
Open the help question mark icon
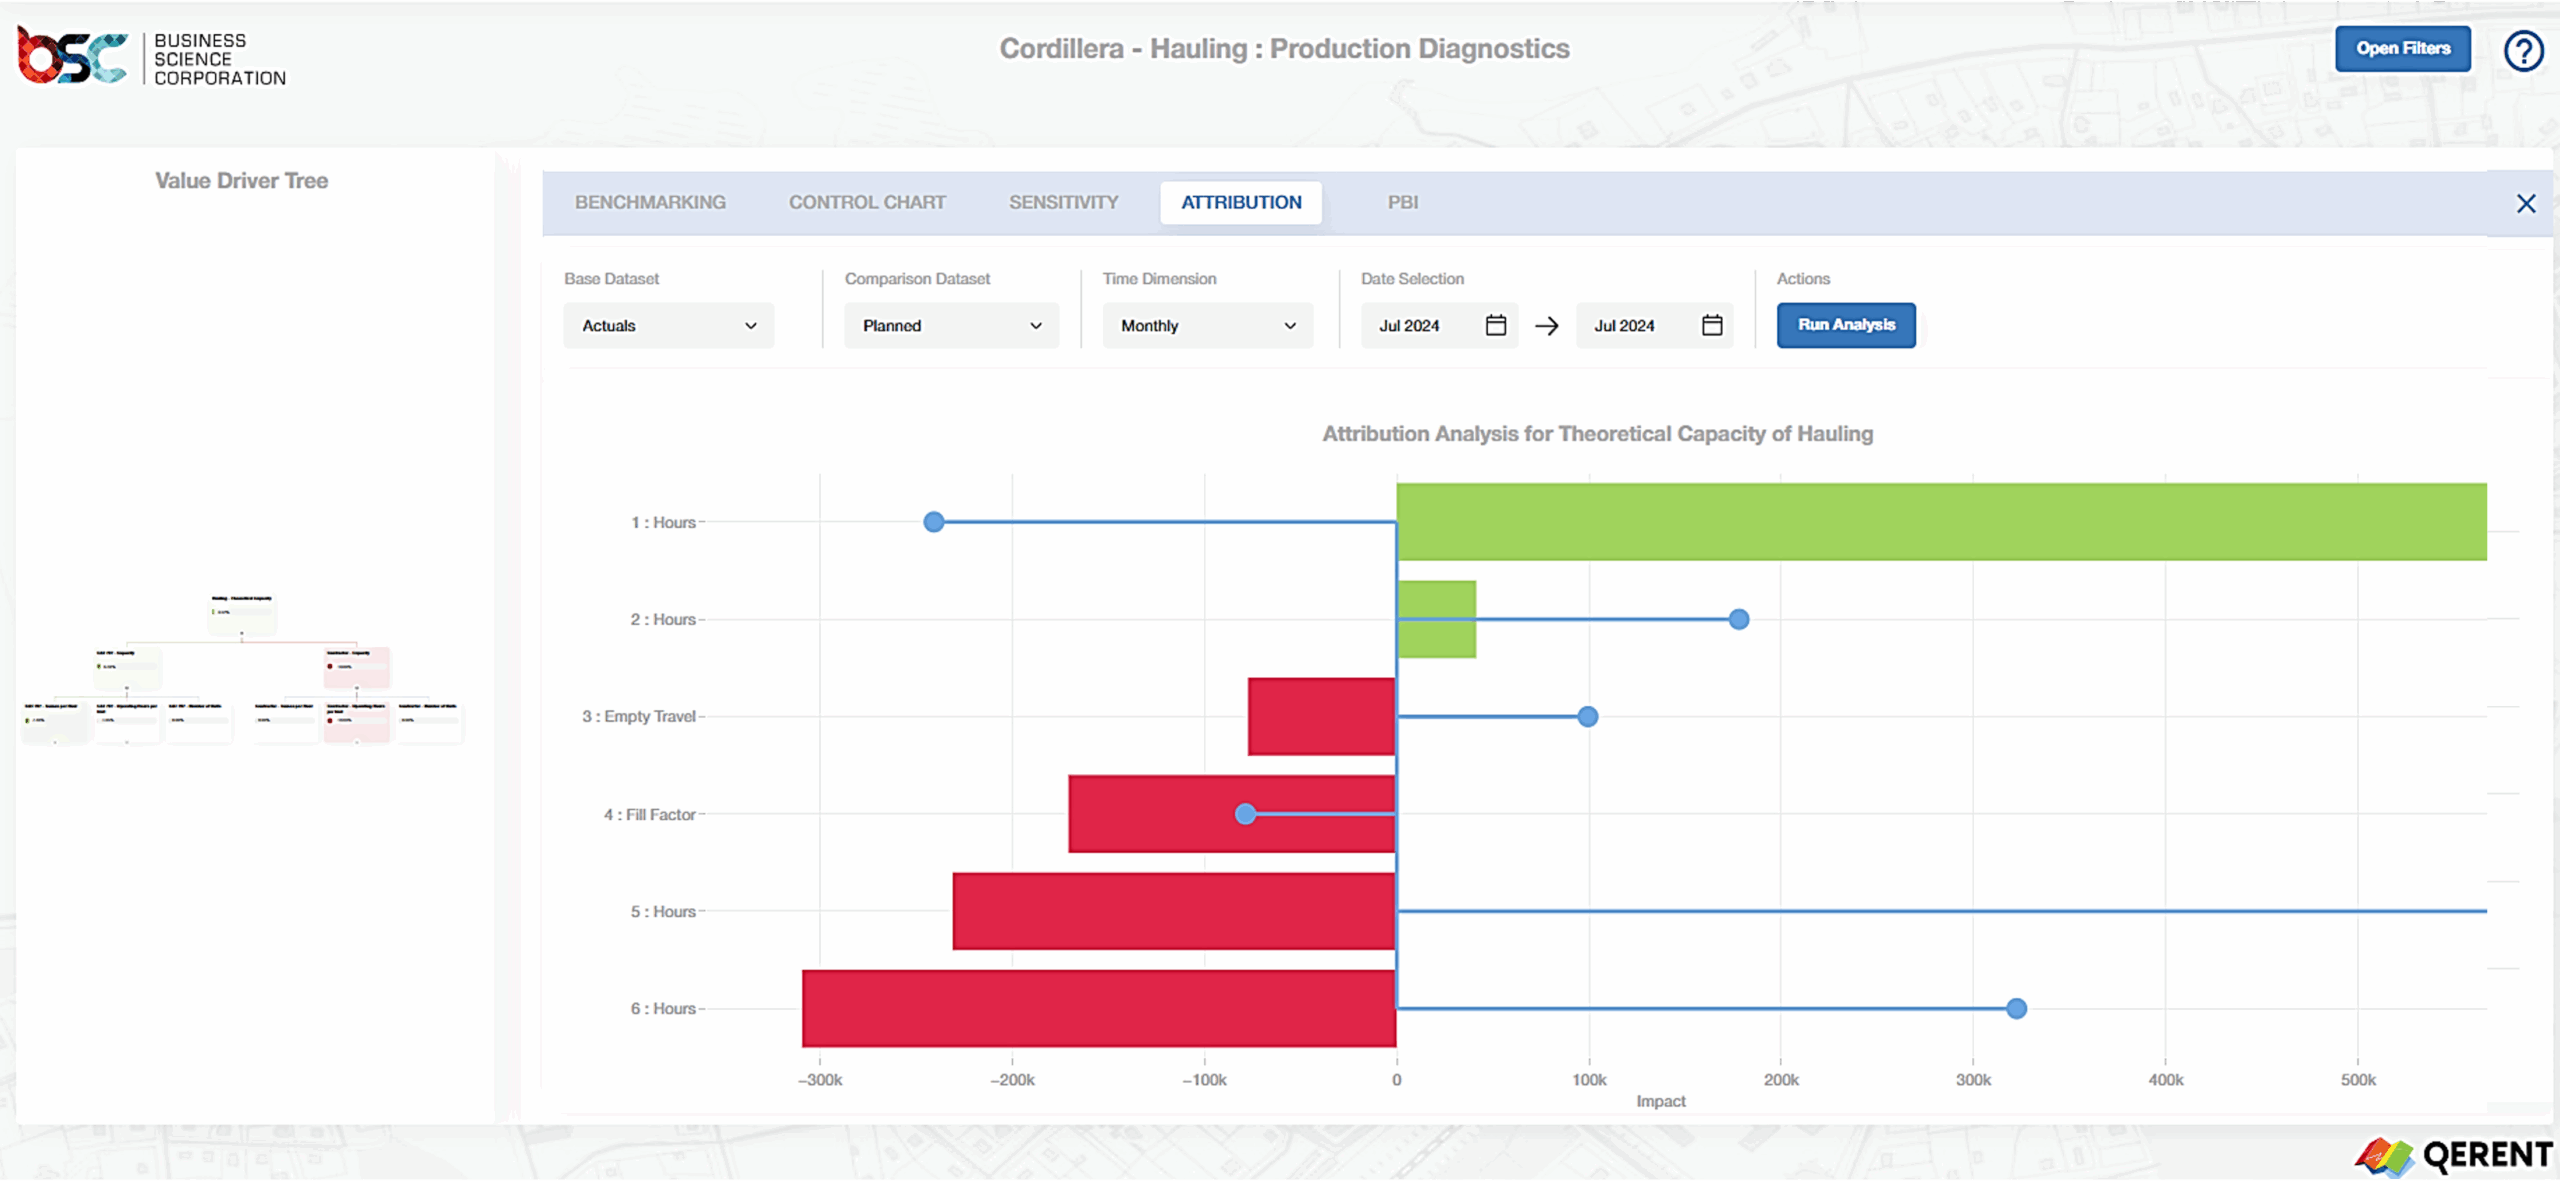point(2524,50)
